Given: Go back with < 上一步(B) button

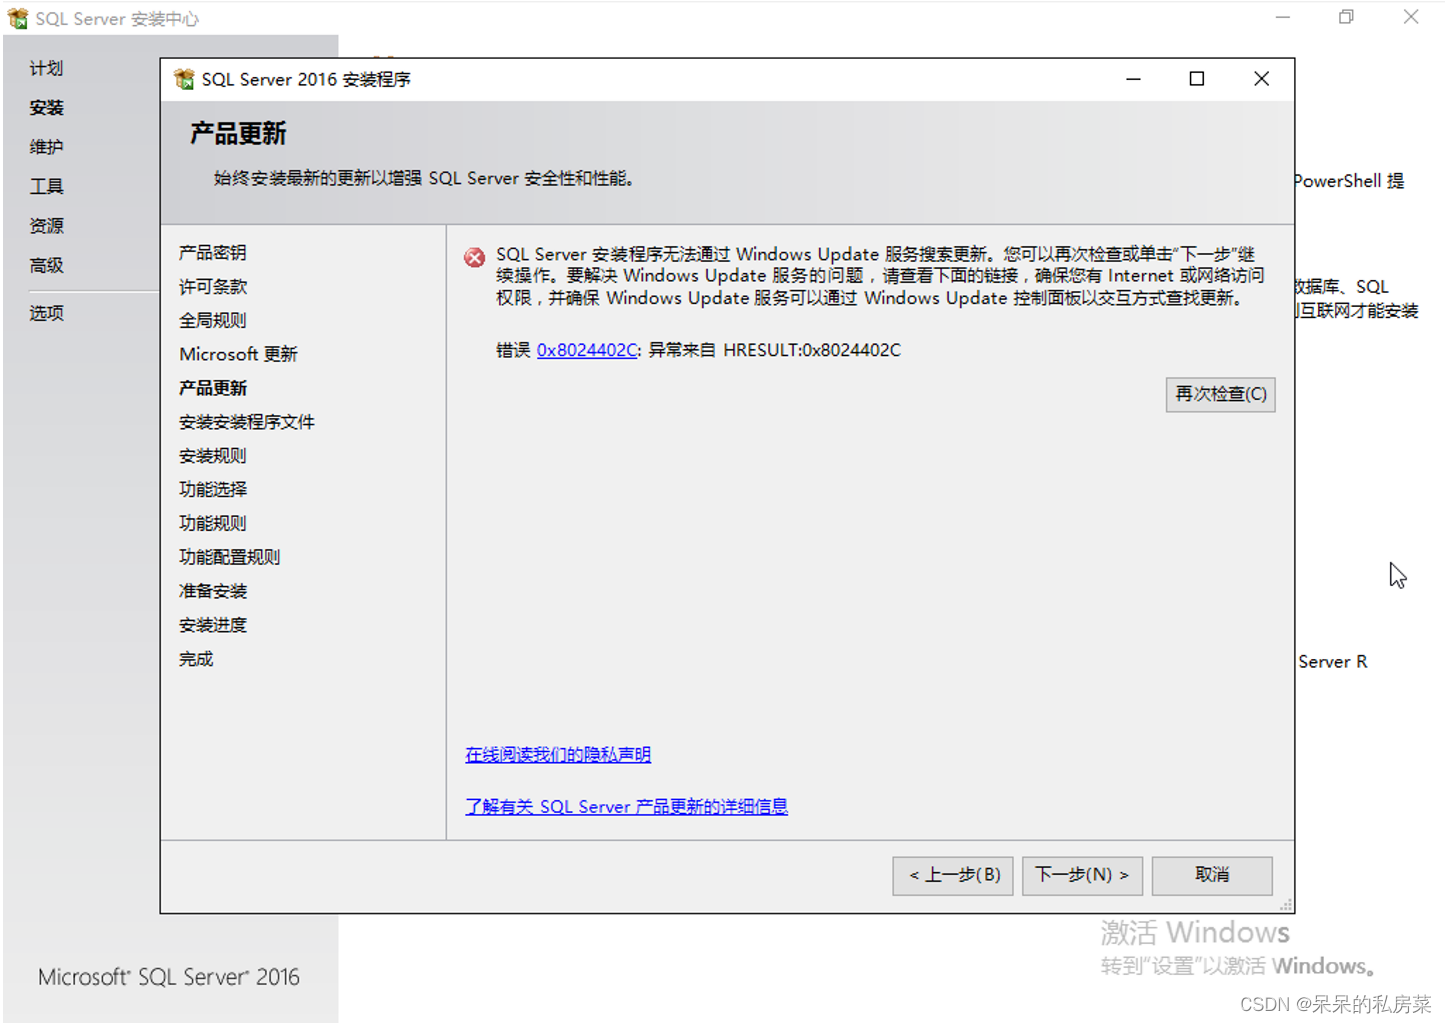Looking at the screenshot, I should (953, 875).
